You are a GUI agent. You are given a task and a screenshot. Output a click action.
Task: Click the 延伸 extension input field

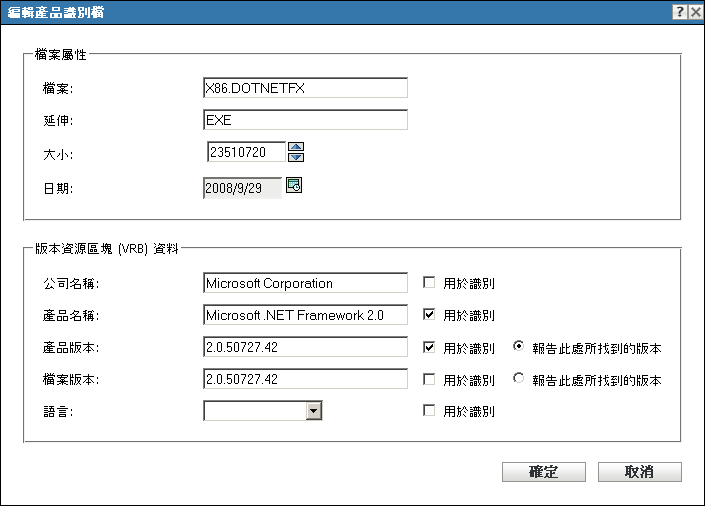pos(305,120)
